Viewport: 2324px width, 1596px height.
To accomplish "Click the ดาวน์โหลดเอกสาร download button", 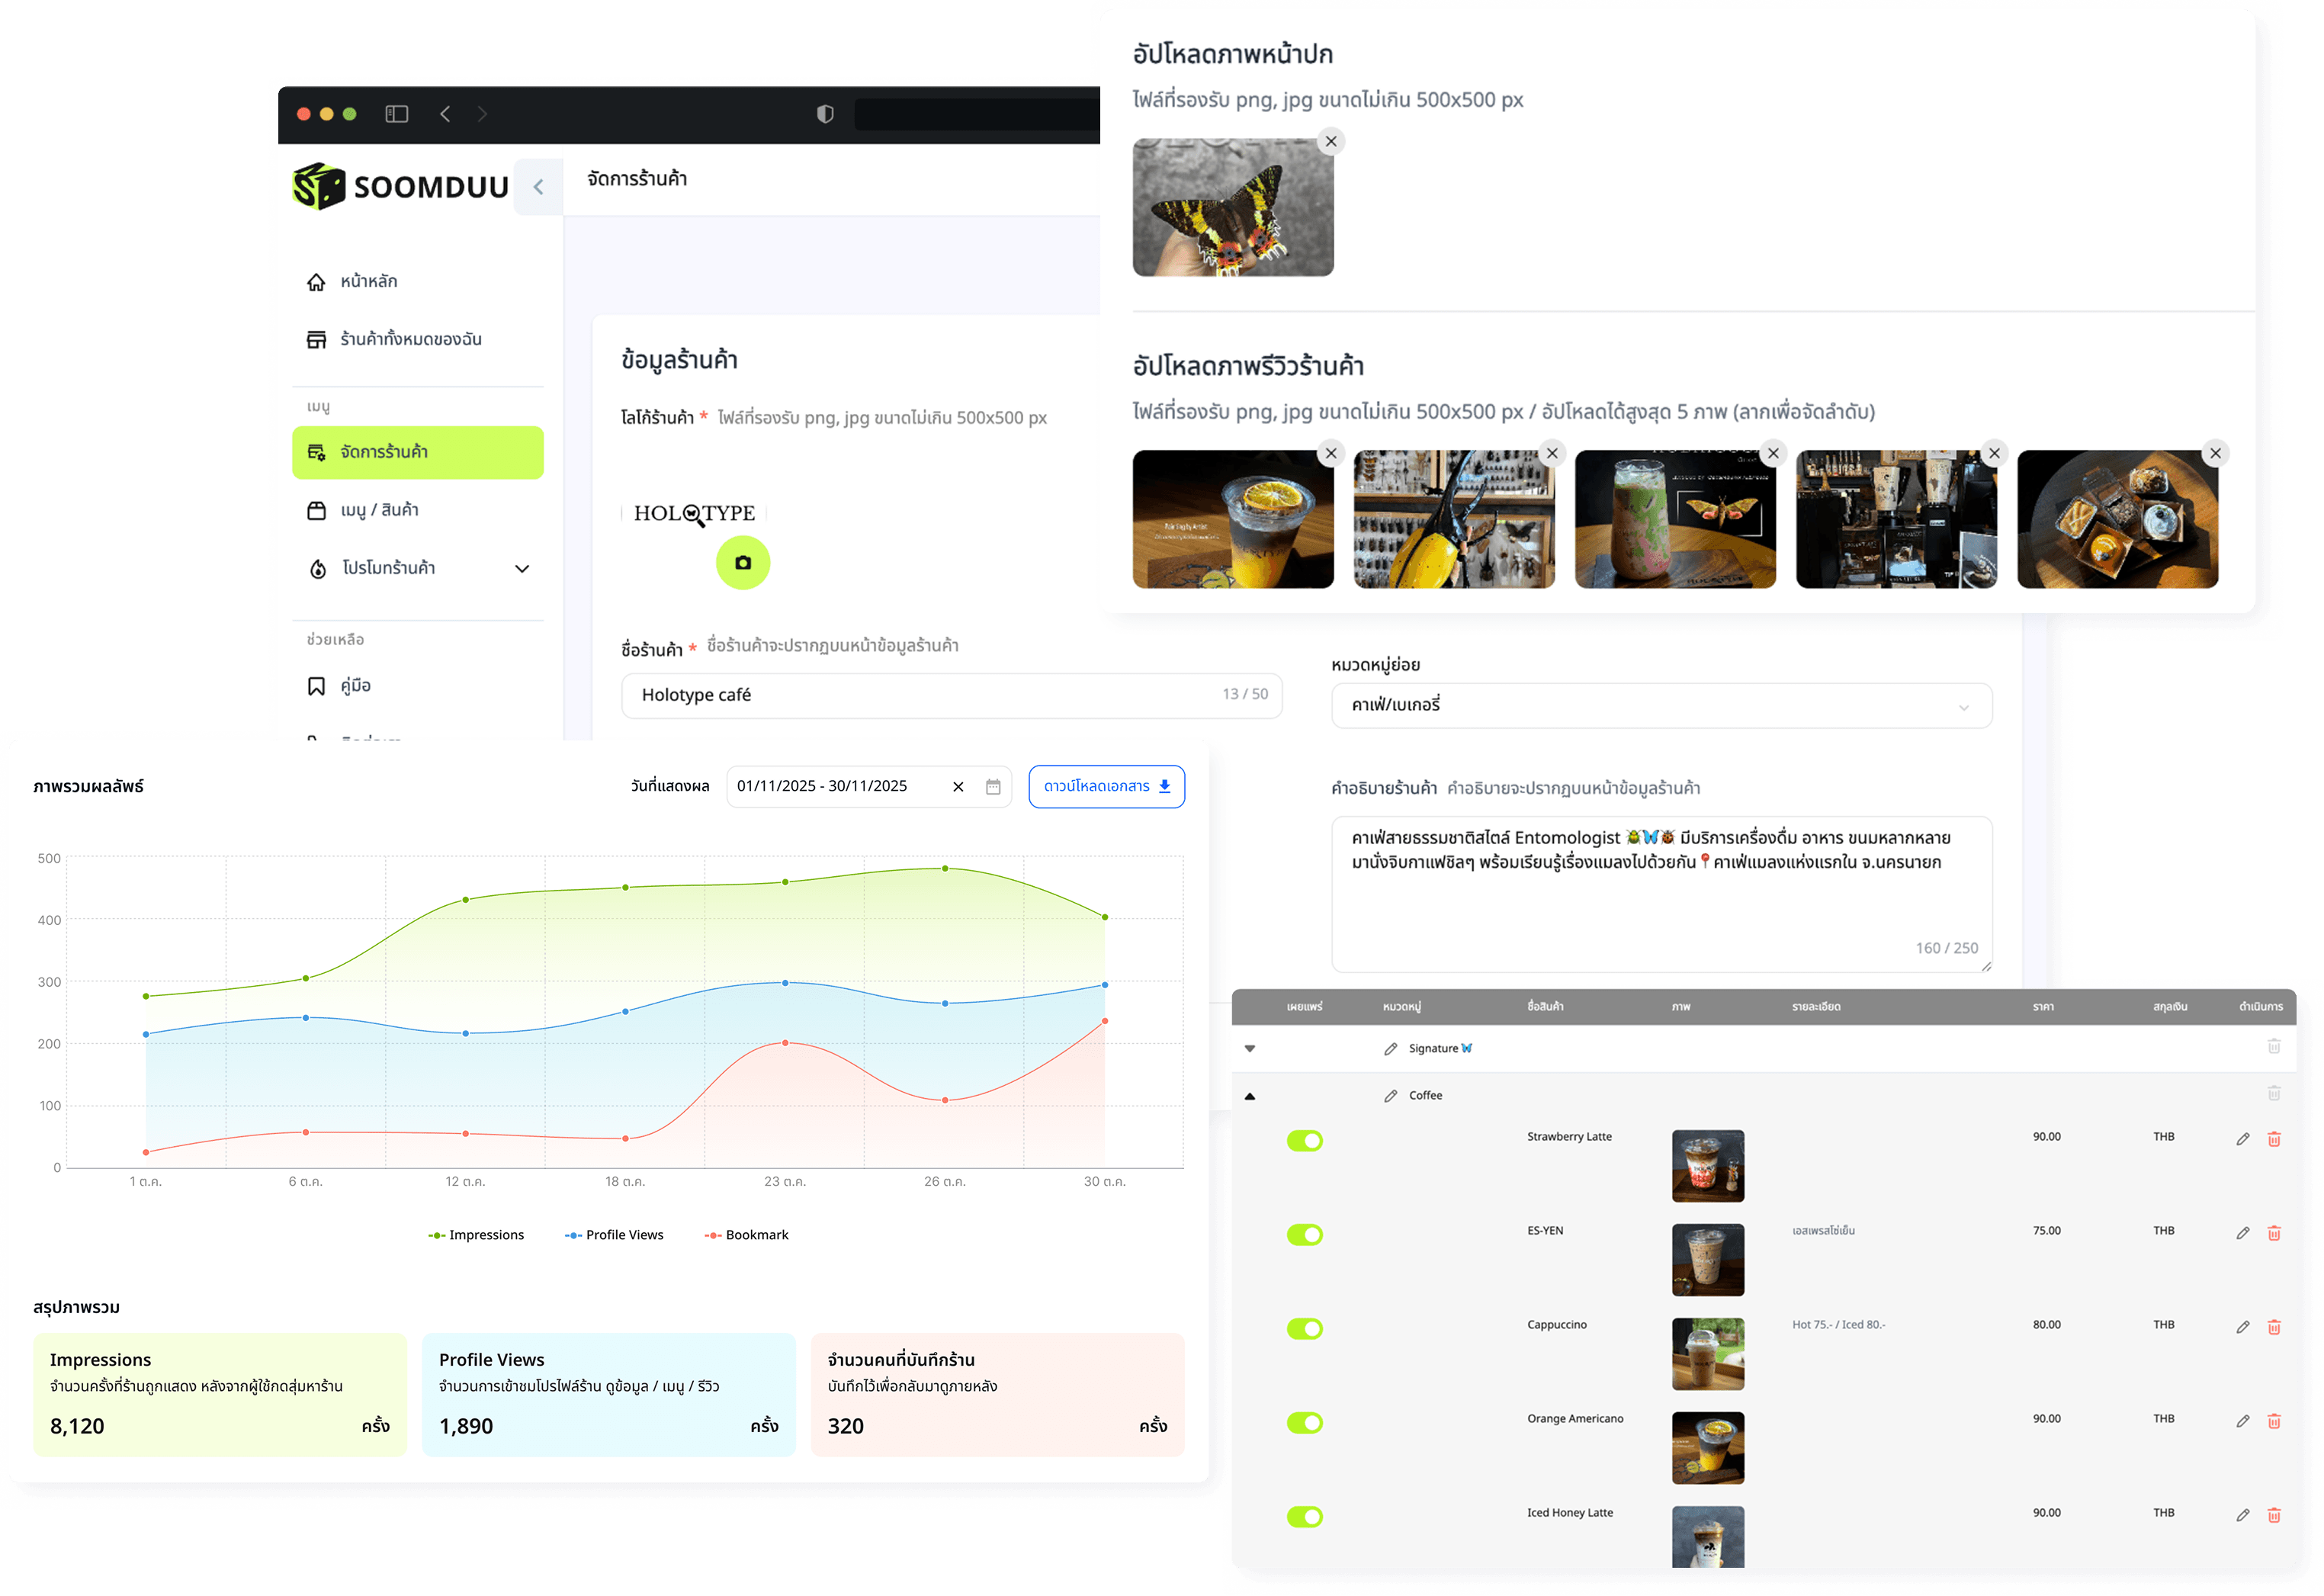I will click(x=1106, y=786).
